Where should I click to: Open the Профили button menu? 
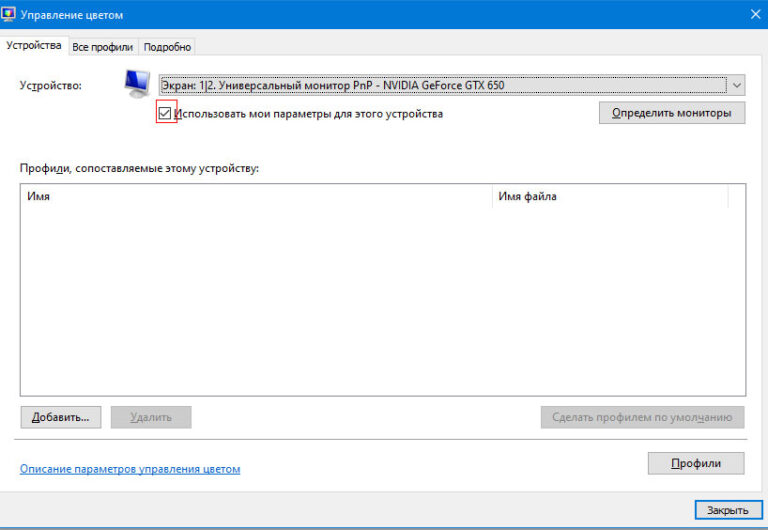click(x=696, y=463)
